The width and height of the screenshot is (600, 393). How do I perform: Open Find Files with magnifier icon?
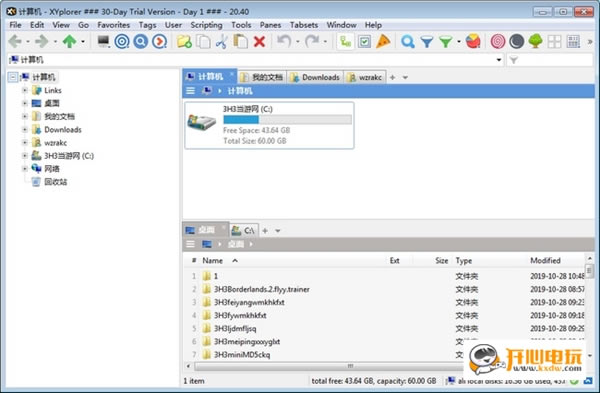coord(408,41)
